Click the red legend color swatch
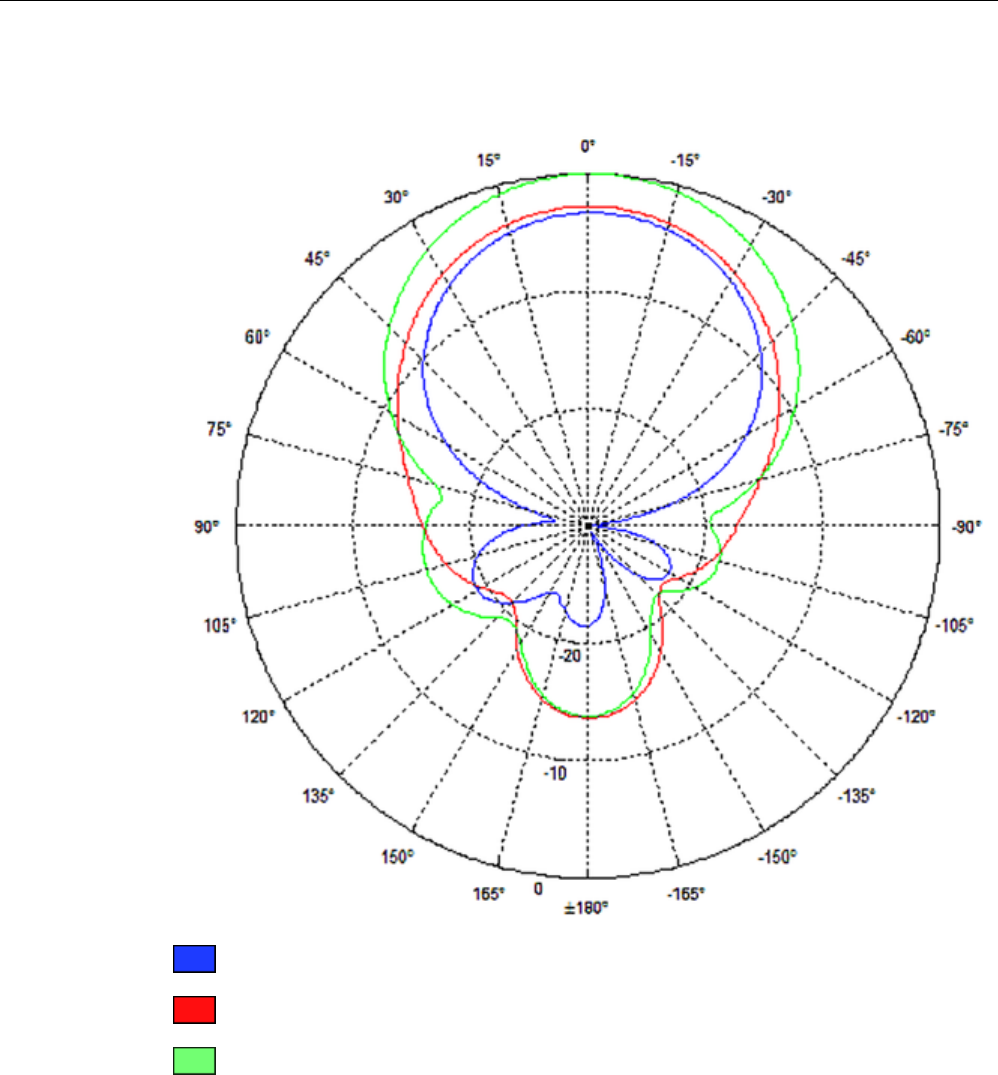Viewport: 998px width, 1075px height. point(195,1010)
